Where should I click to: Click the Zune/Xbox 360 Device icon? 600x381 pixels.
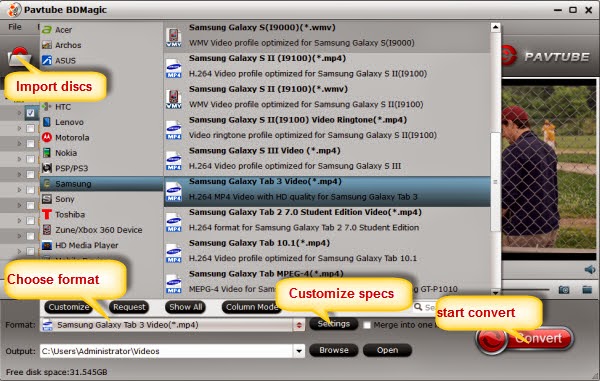coord(47,230)
